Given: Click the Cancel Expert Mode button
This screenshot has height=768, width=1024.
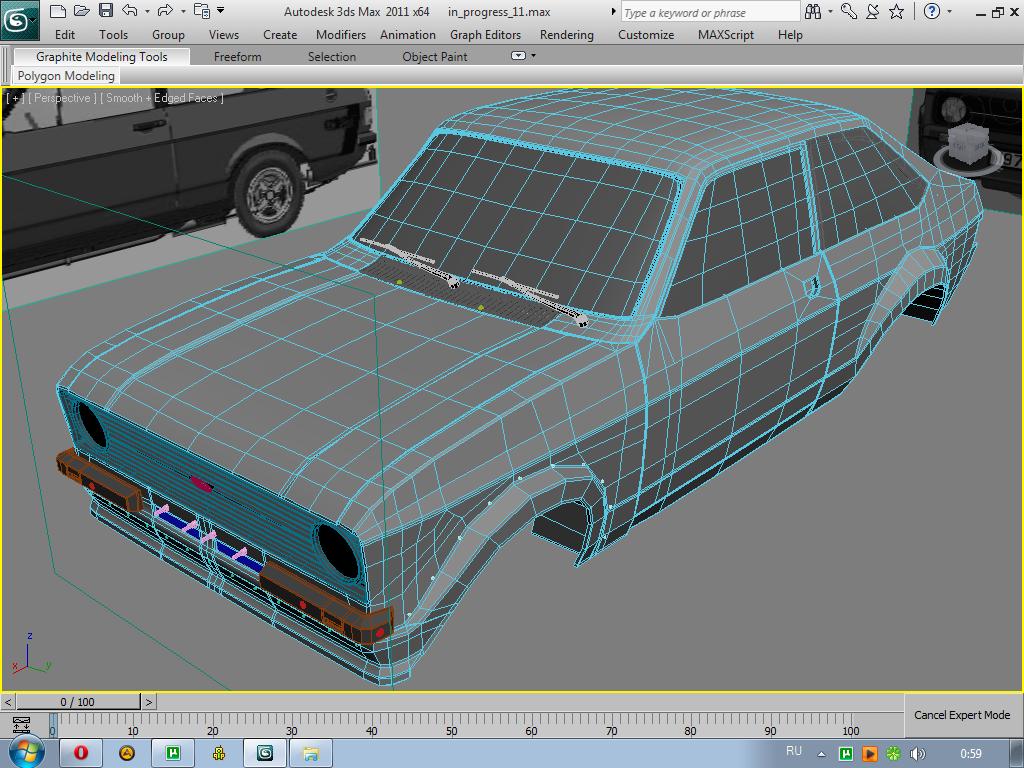Looking at the screenshot, I should click(x=962, y=715).
